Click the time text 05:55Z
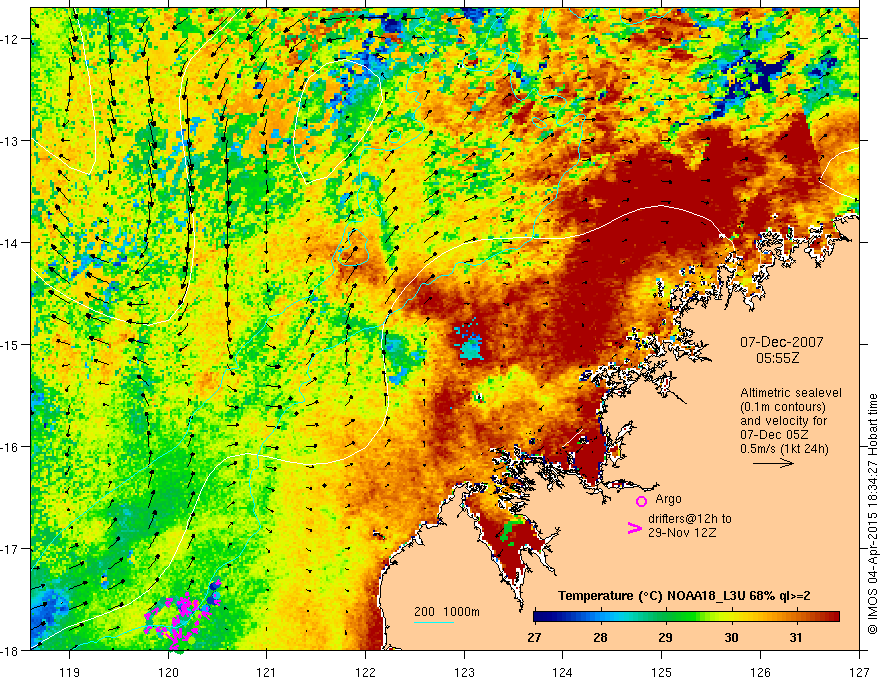Image resolution: width=880 pixels, height=680 pixels. (x=777, y=358)
